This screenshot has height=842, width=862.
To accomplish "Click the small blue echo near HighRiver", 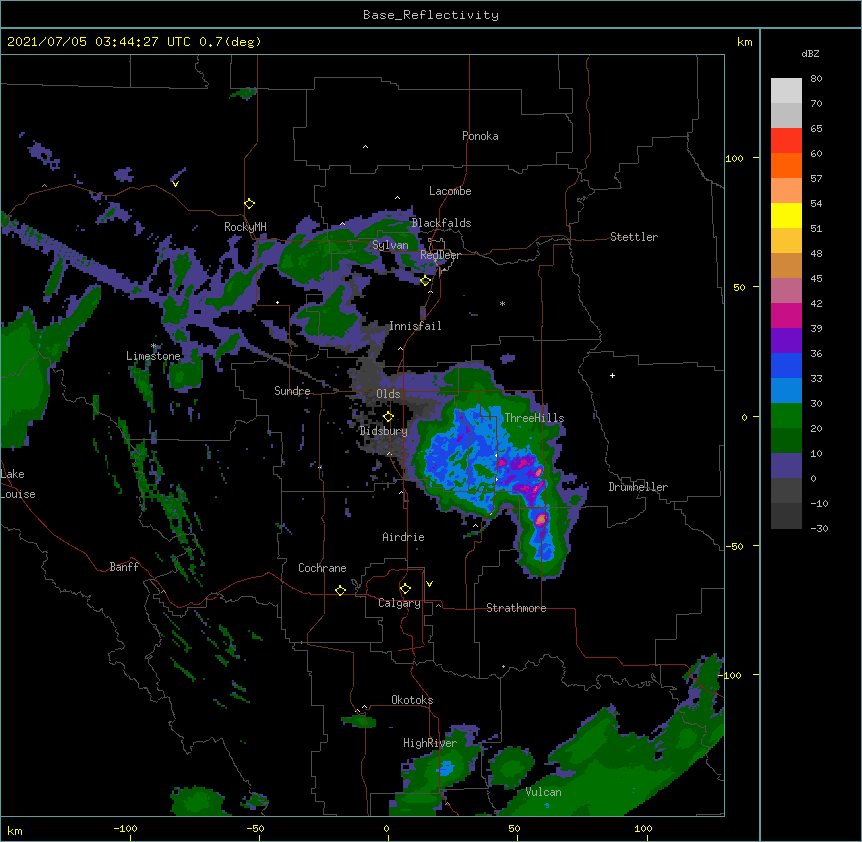I will pyautogui.click(x=446, y=768).
